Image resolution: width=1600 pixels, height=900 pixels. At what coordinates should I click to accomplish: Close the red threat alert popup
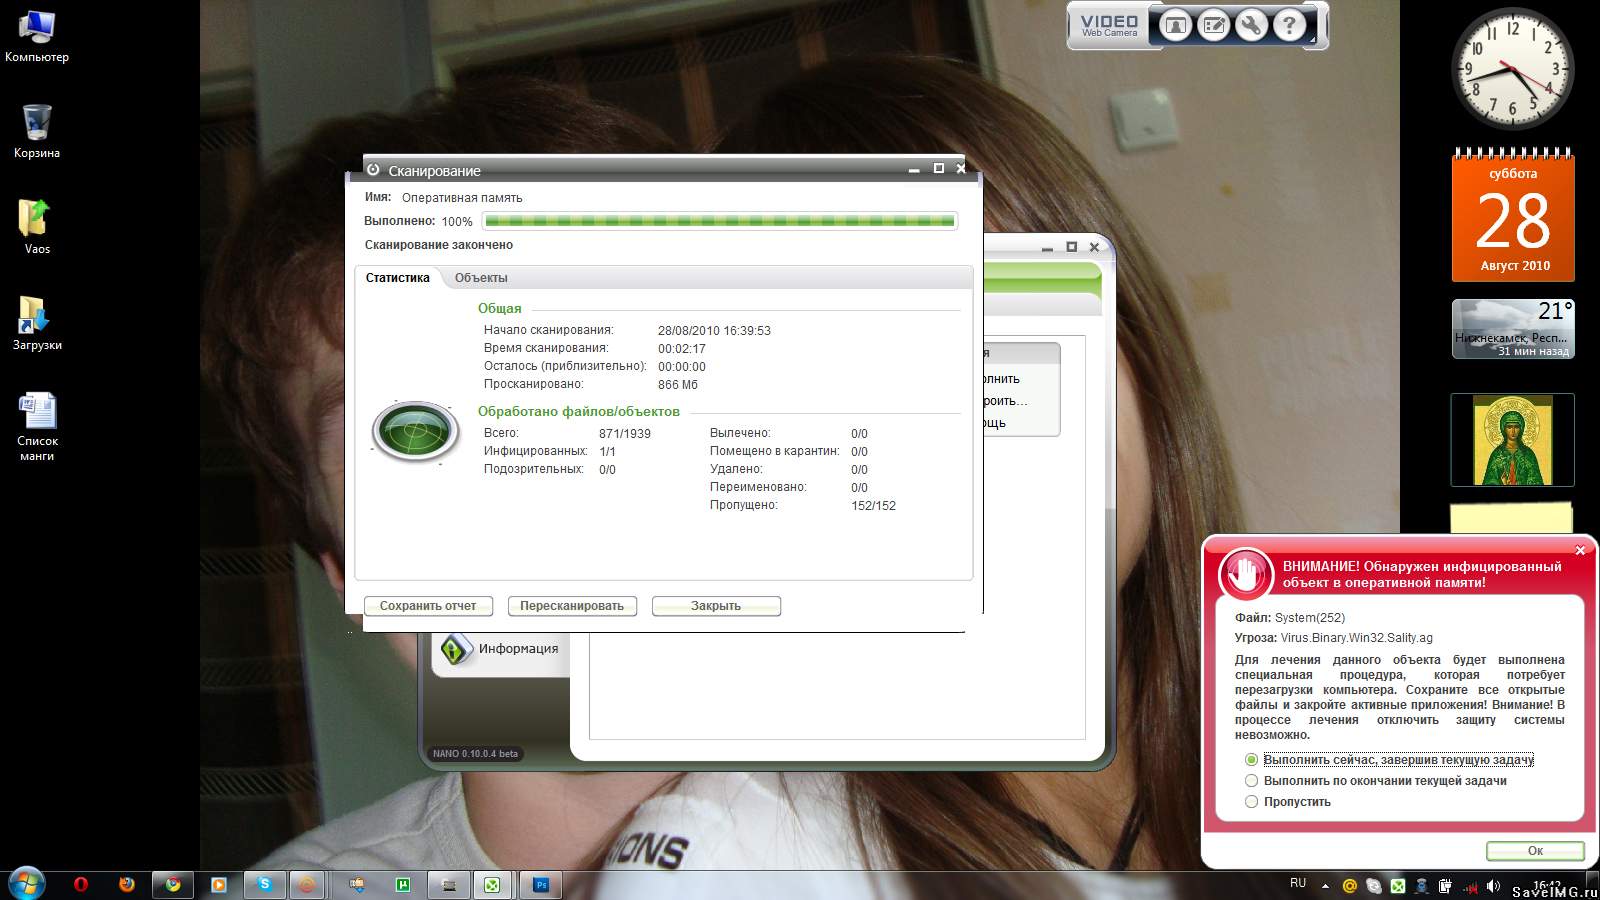pyautogui.click(x=1580, y=550)
